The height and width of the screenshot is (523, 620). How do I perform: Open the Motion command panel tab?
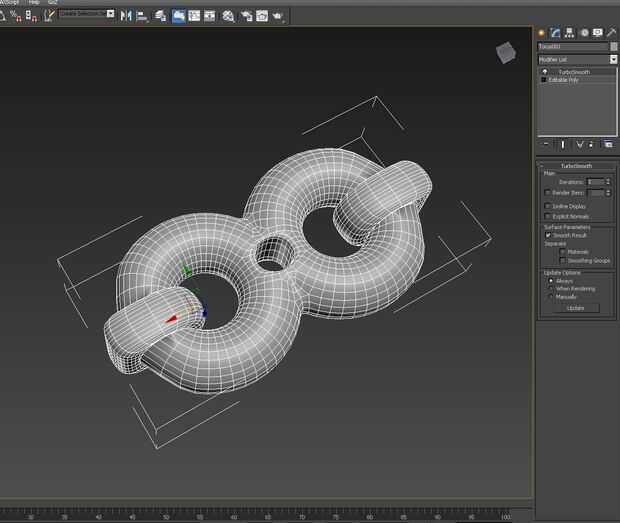pyautogui.click(x=583, y=33)
